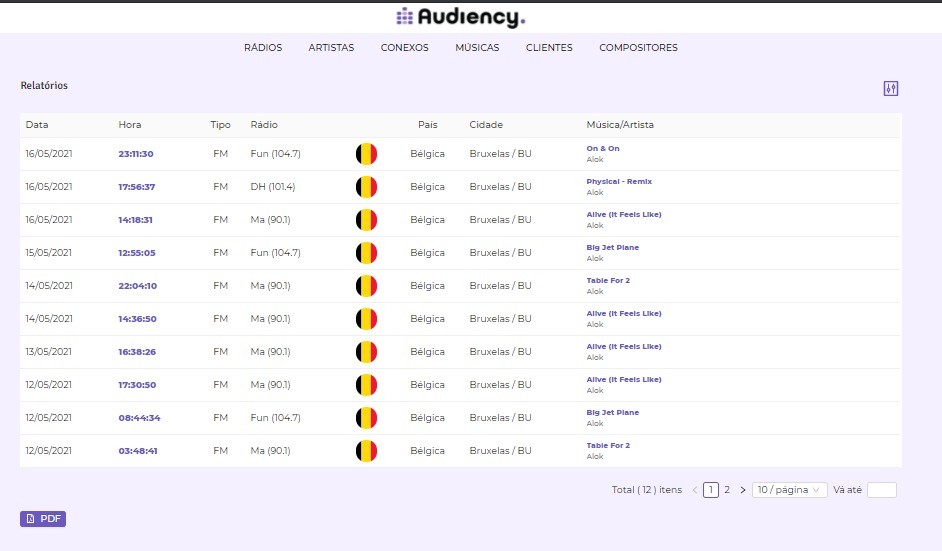This screenshot has width=942, height=551.
Task: Select the MÚSICAS menu item
Action: pos(477,48)
